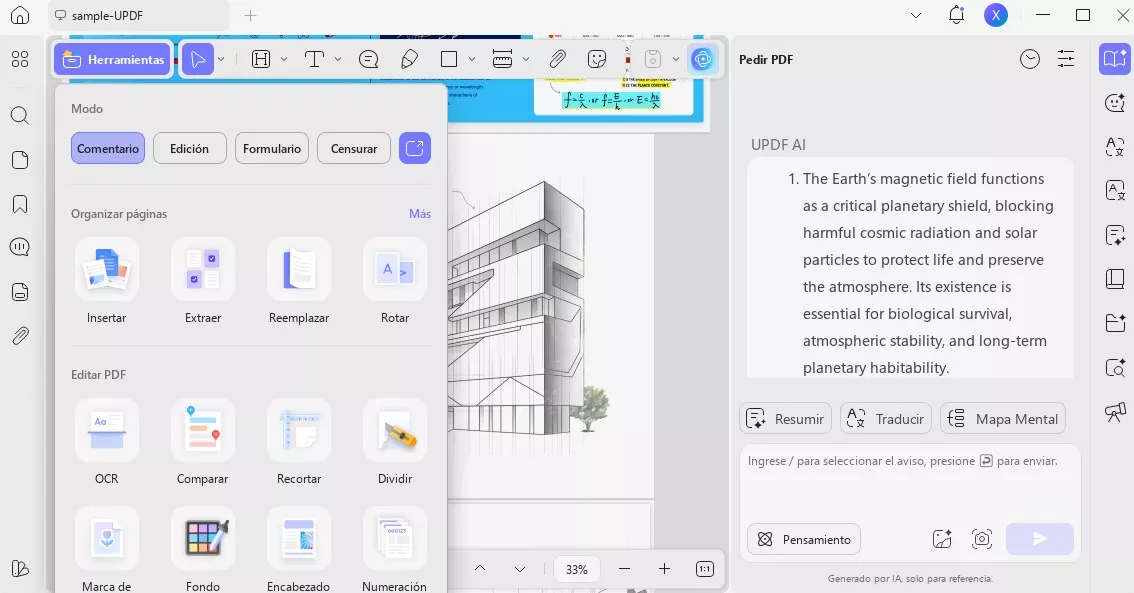The width and height of the screenshot is (1134, 593).
Task: Expand dropdown next to rectangle shape tool
Action: pos(472,59)
